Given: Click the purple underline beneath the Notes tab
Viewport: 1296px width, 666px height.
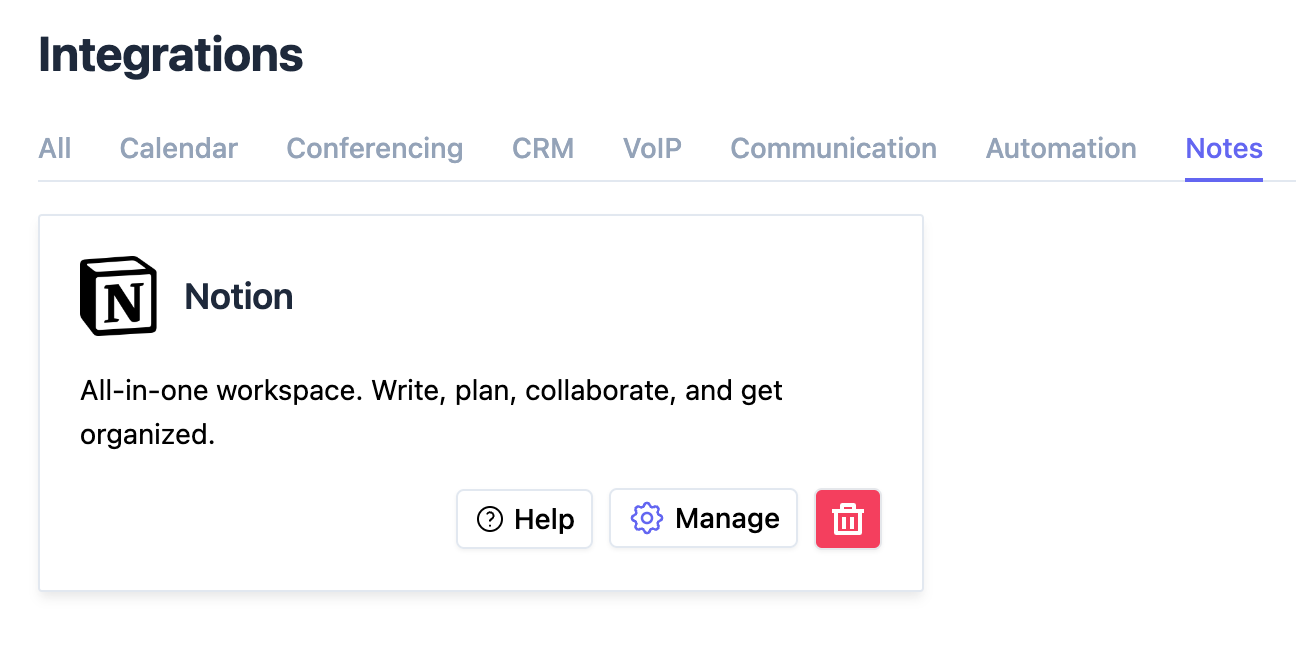Looking at the screenshot, I should coord(1224,180).
